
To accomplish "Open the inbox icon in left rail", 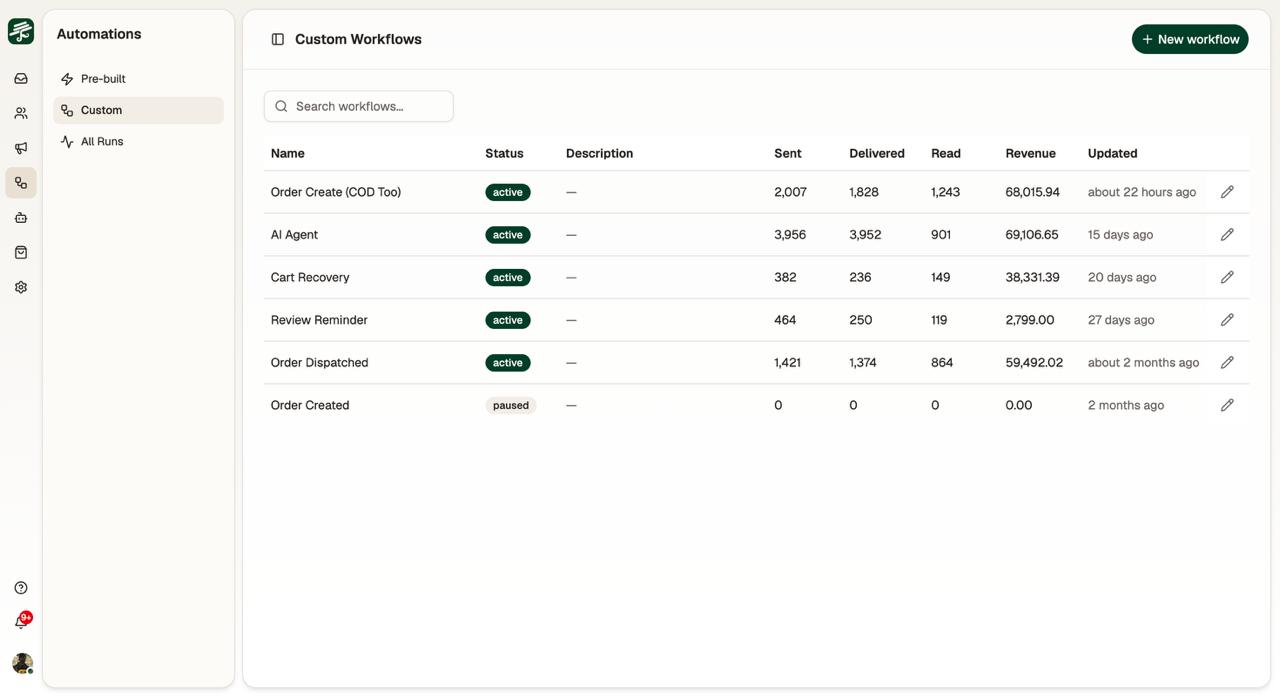I will [x=21, y=78].
